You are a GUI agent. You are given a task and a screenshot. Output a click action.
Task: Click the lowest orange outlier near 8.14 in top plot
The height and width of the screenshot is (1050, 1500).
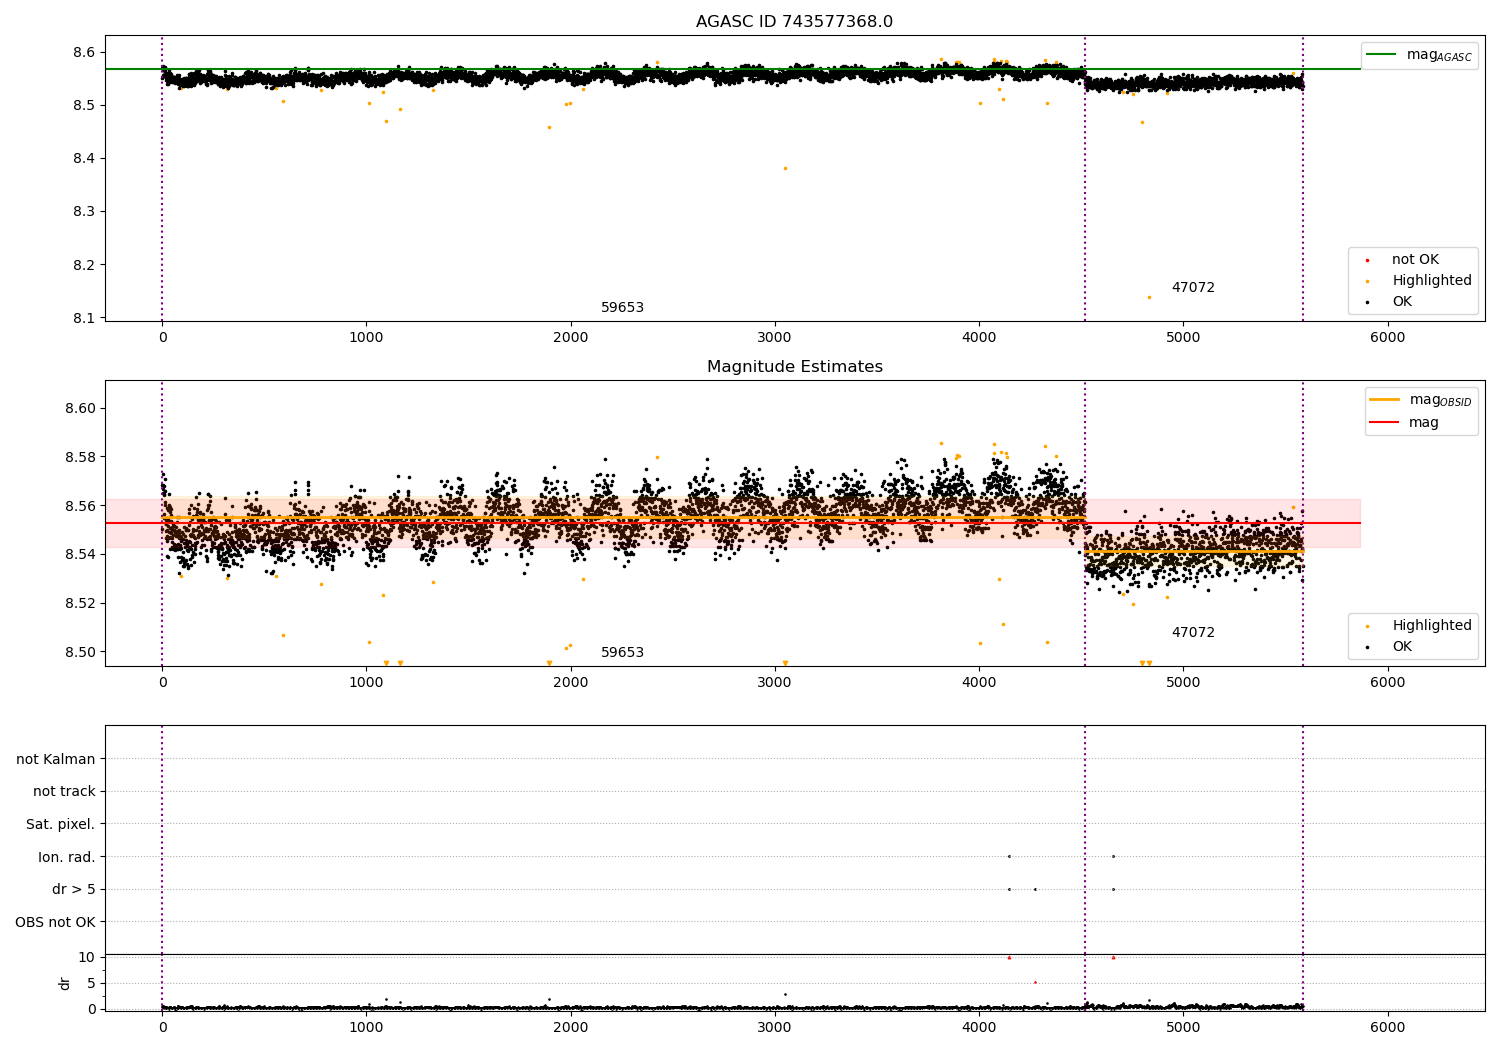click(1149, 297)
